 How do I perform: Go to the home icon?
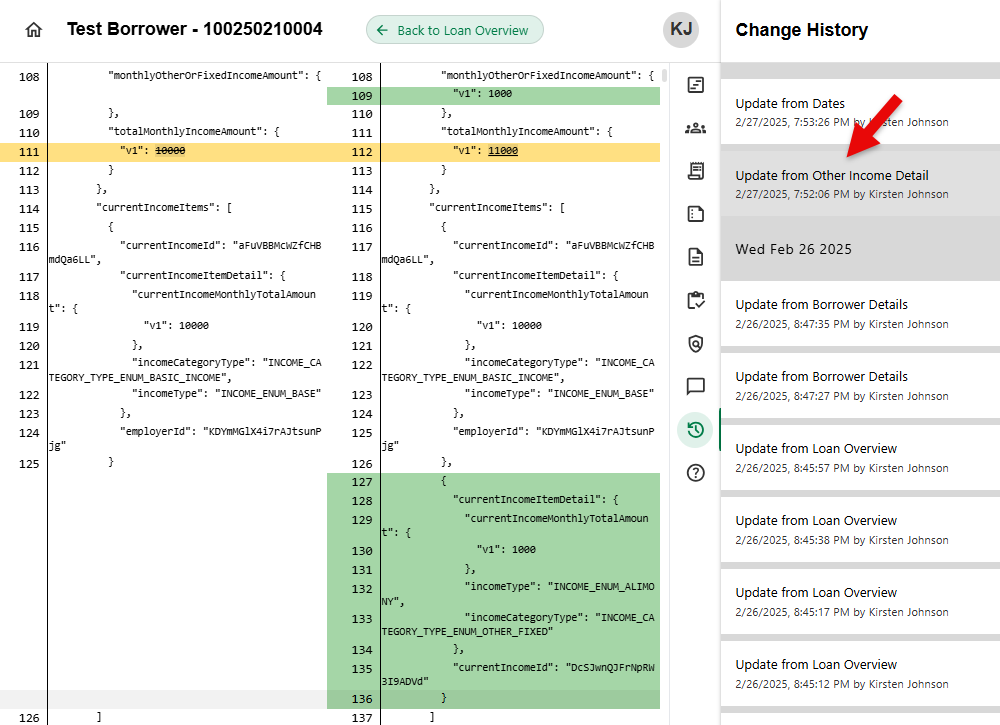[33, 30]
